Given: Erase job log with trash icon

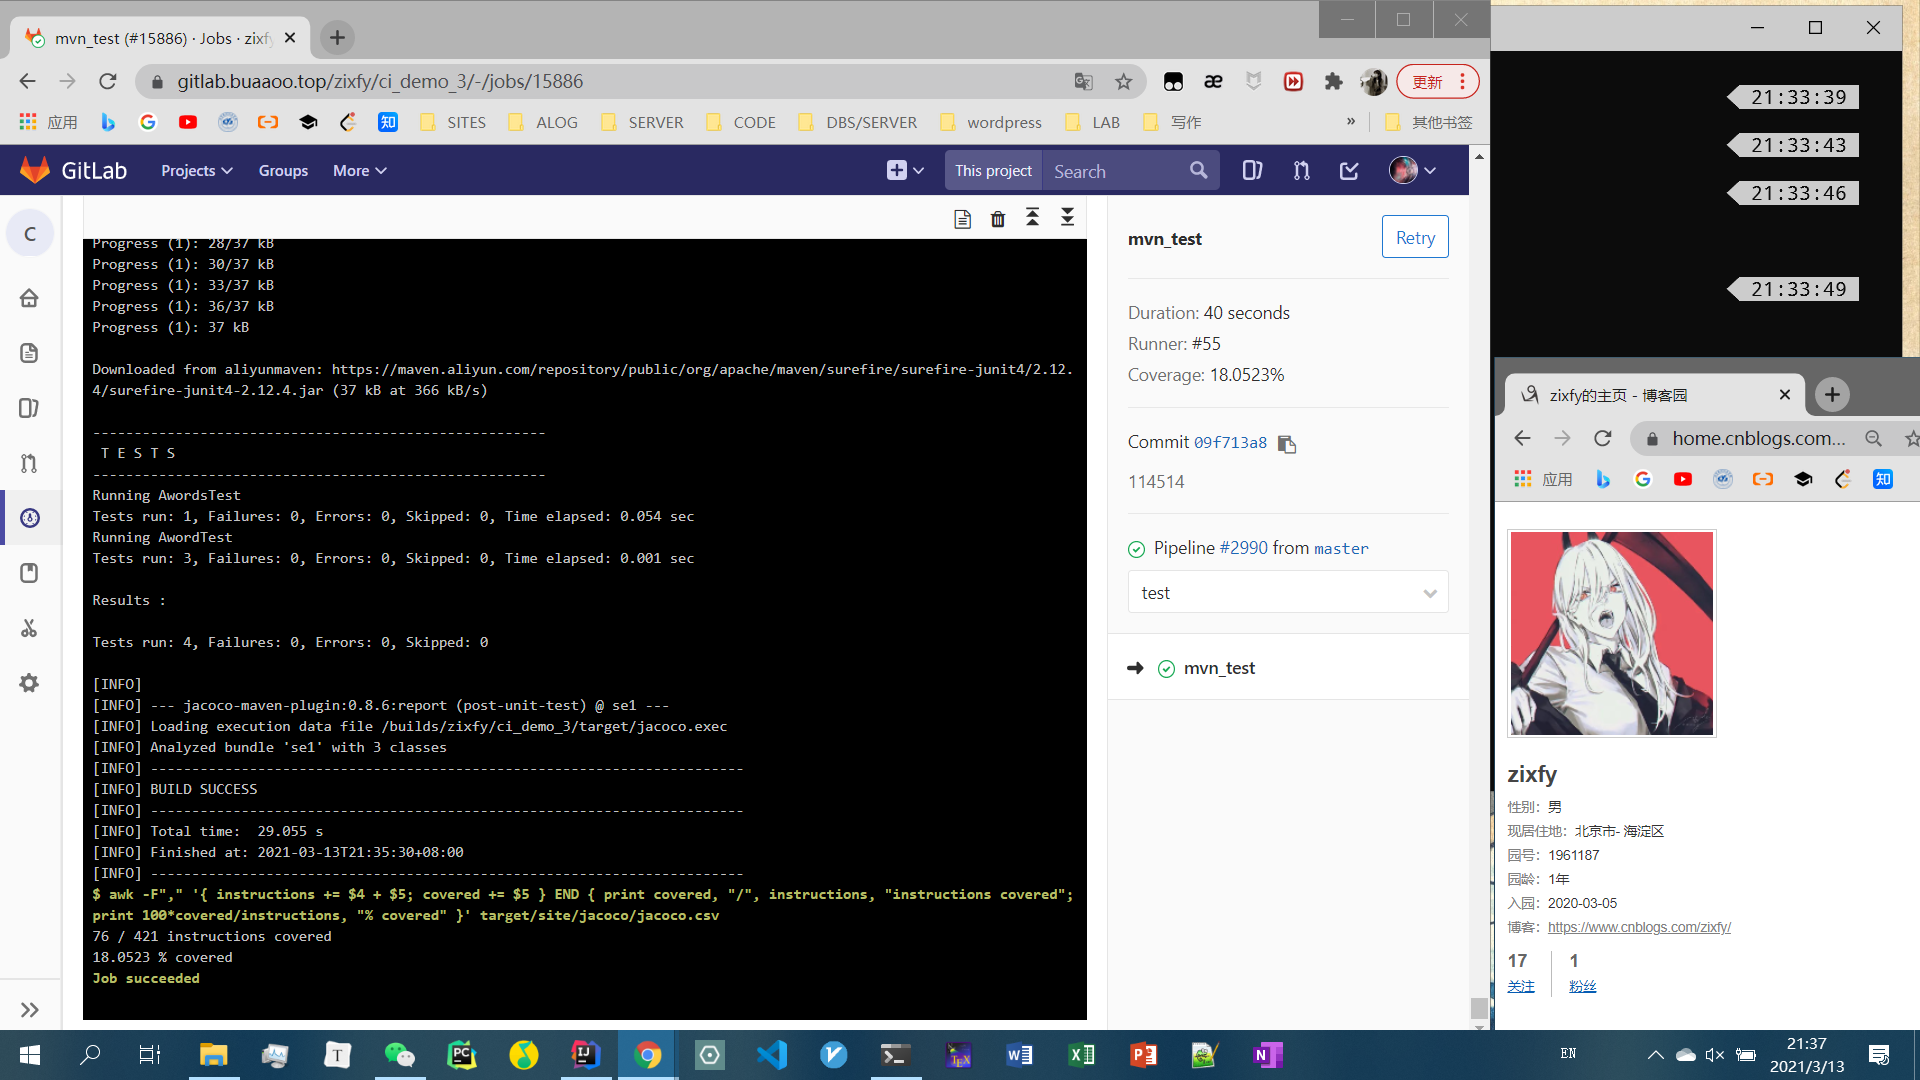Looking at the screenshot, I should pos(997,219).
